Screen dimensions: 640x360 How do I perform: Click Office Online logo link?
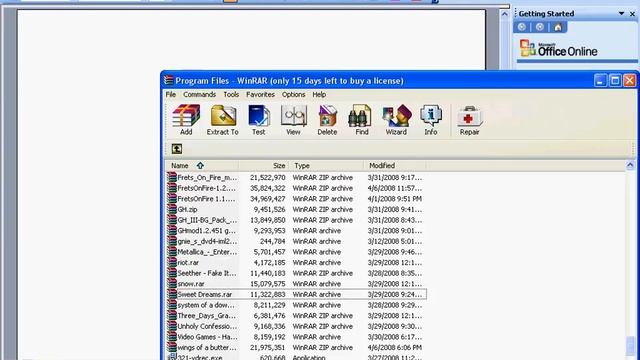(558, 49)
